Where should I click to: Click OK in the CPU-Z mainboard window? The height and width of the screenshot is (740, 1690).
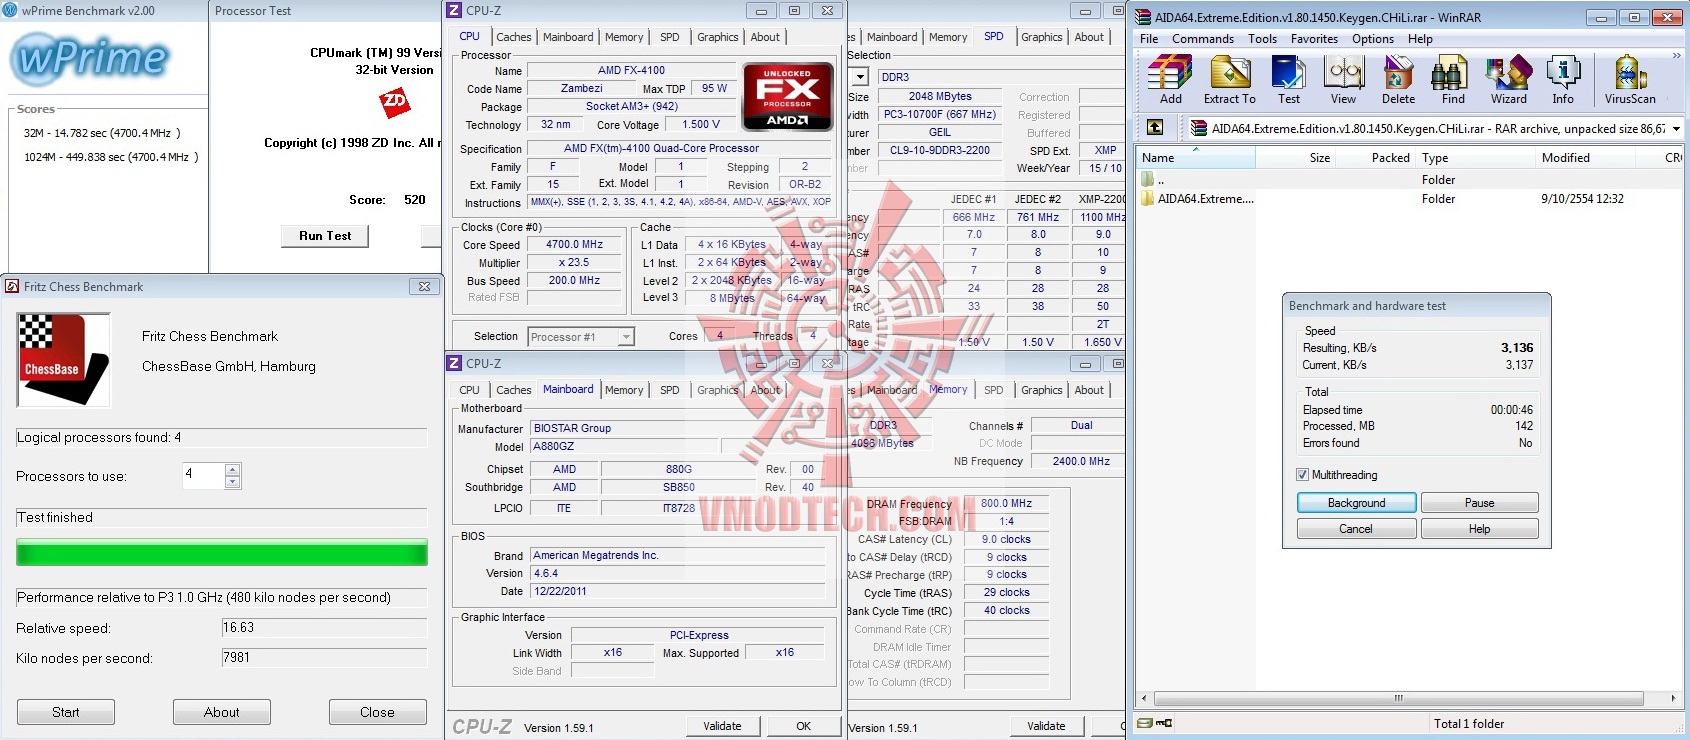803,726
